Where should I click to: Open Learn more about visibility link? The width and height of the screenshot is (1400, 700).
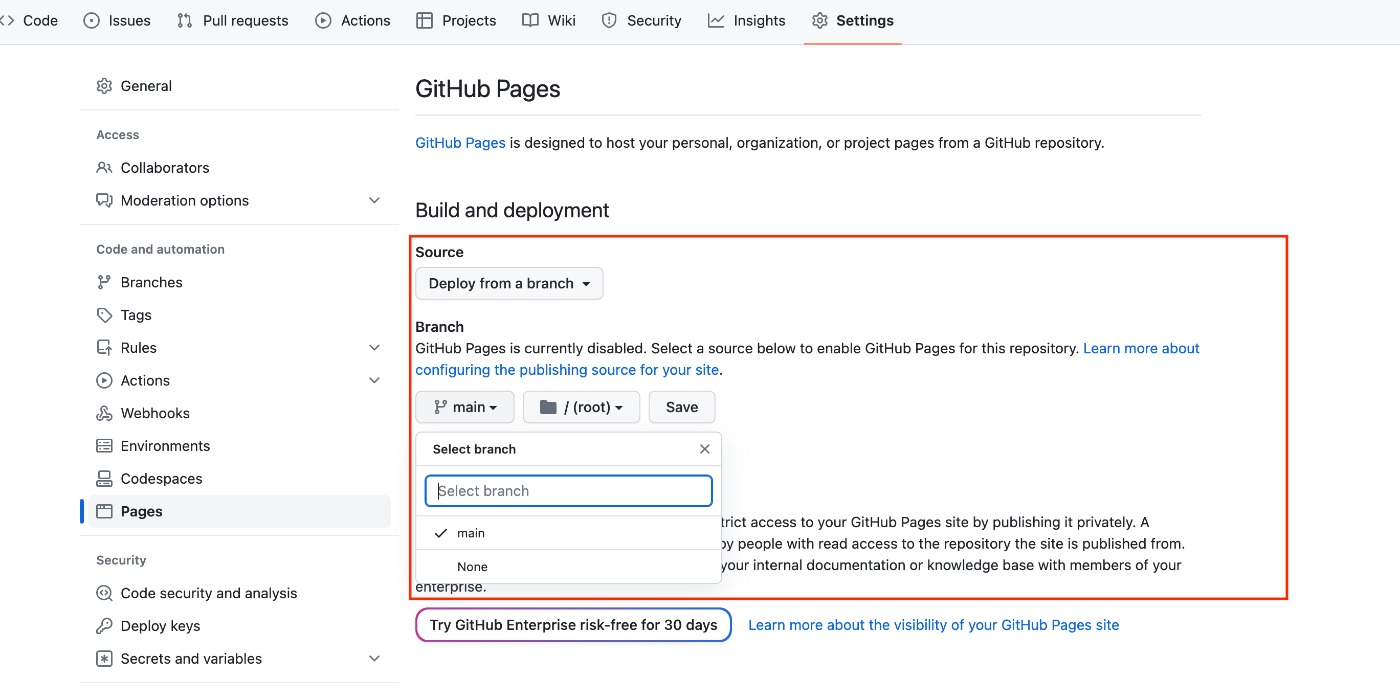933,625
